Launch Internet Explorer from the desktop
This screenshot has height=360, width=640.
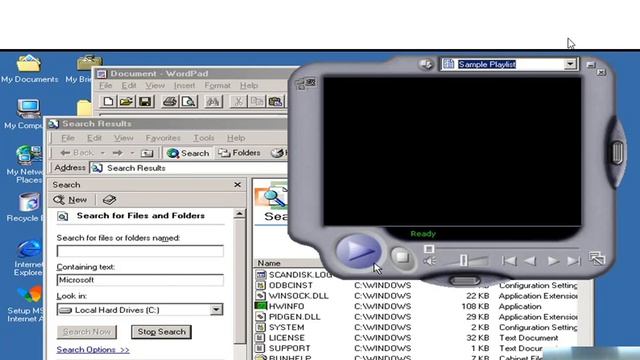[28, 258]
